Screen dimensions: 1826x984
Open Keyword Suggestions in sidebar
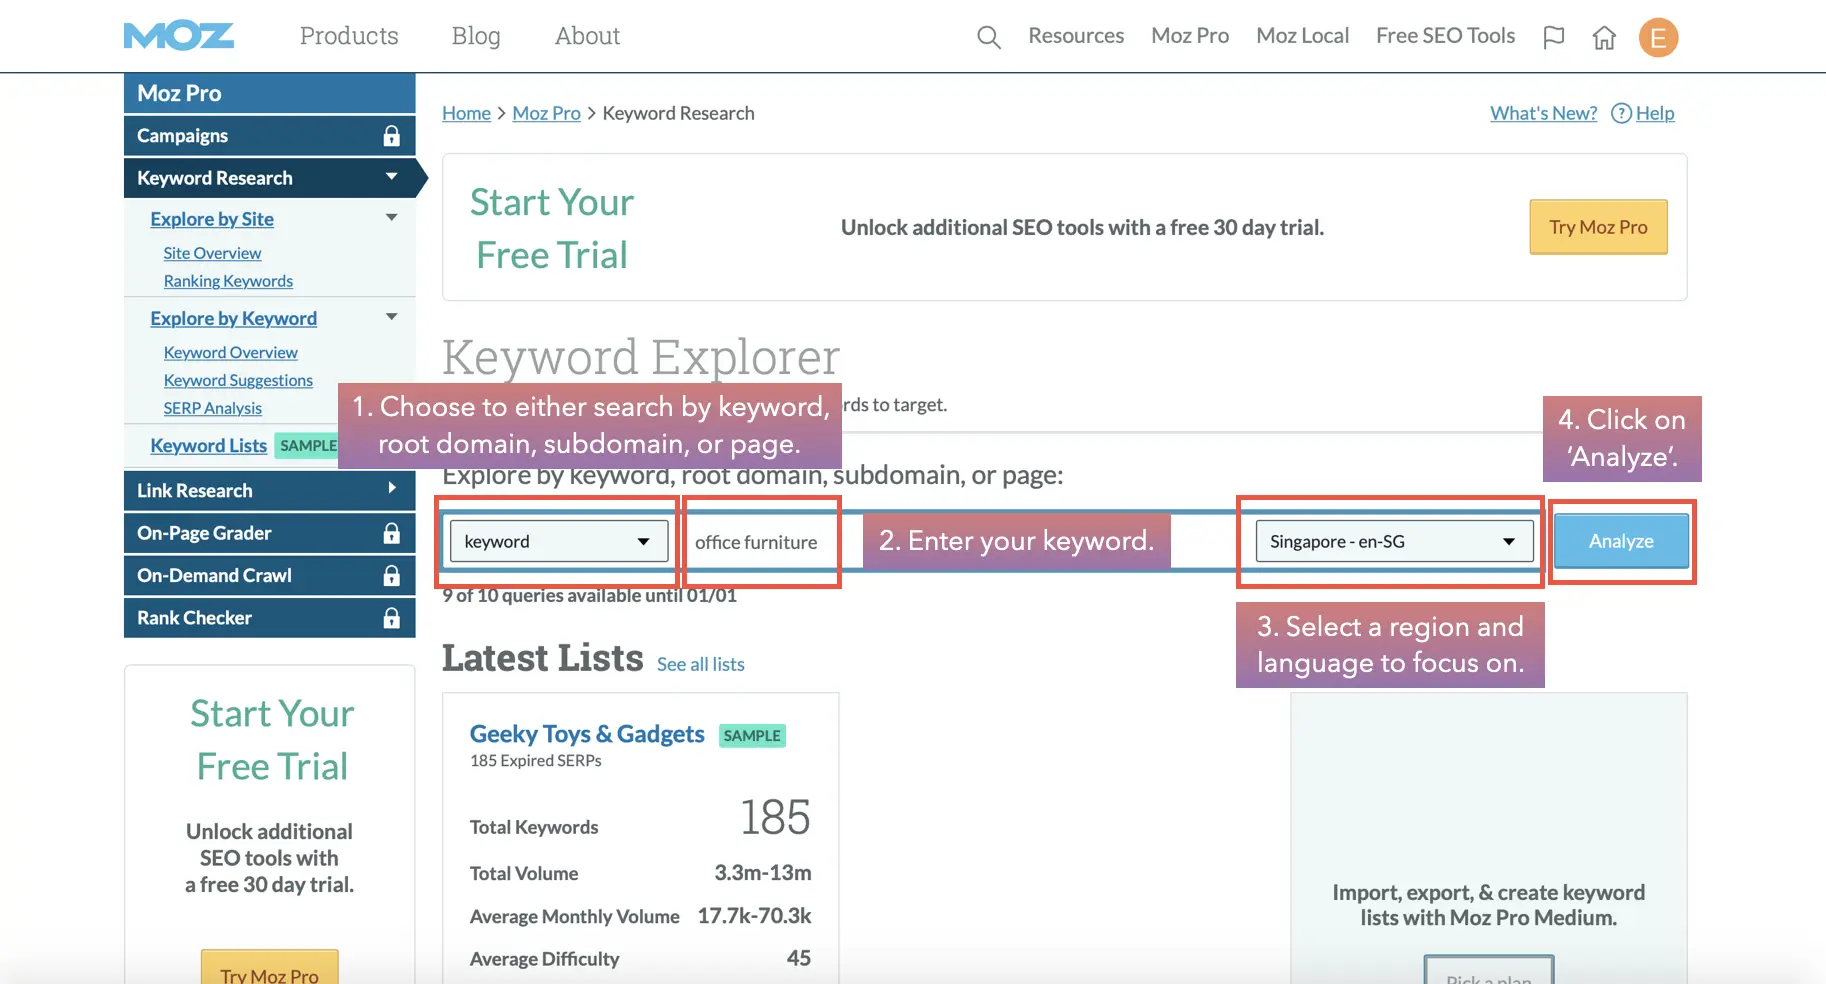tap(238, 380)
